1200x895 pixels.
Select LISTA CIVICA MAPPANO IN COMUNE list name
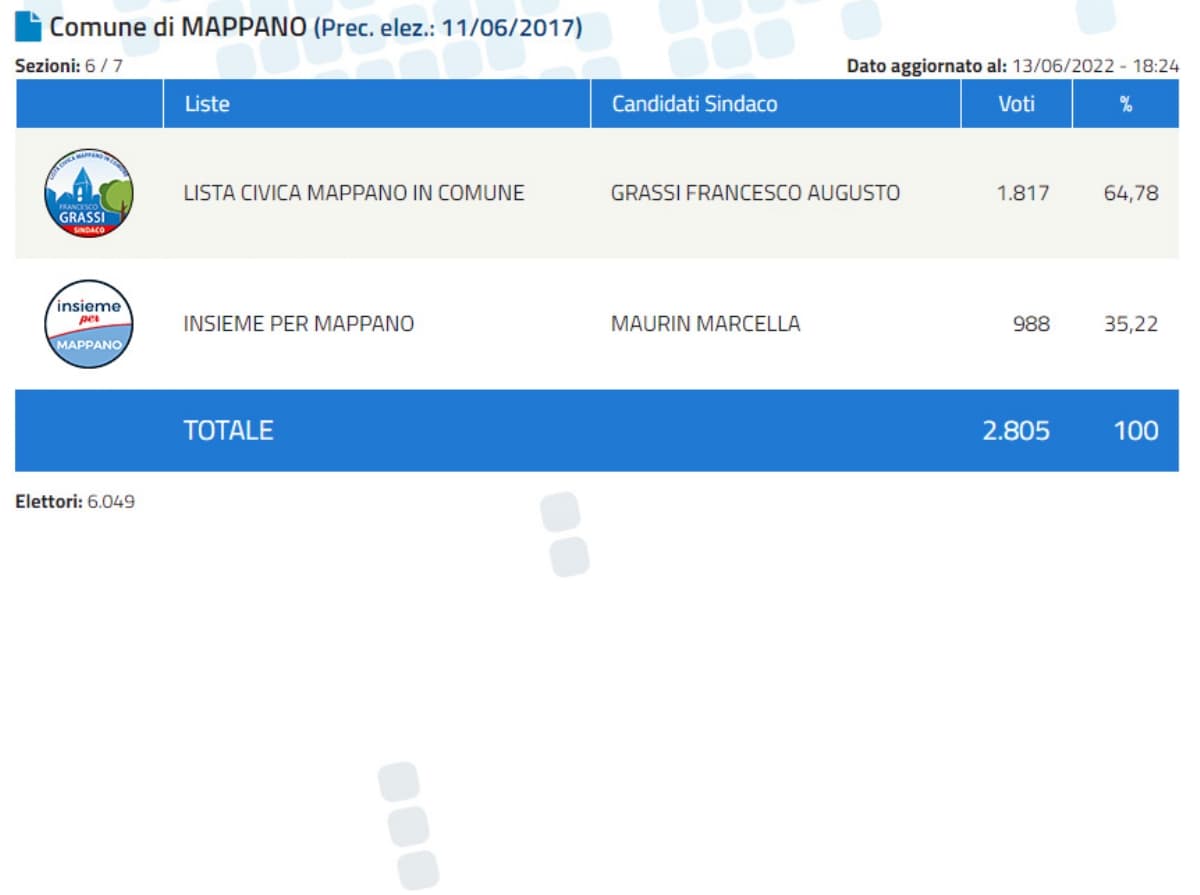pyautogui.click(x=354, y=193)
